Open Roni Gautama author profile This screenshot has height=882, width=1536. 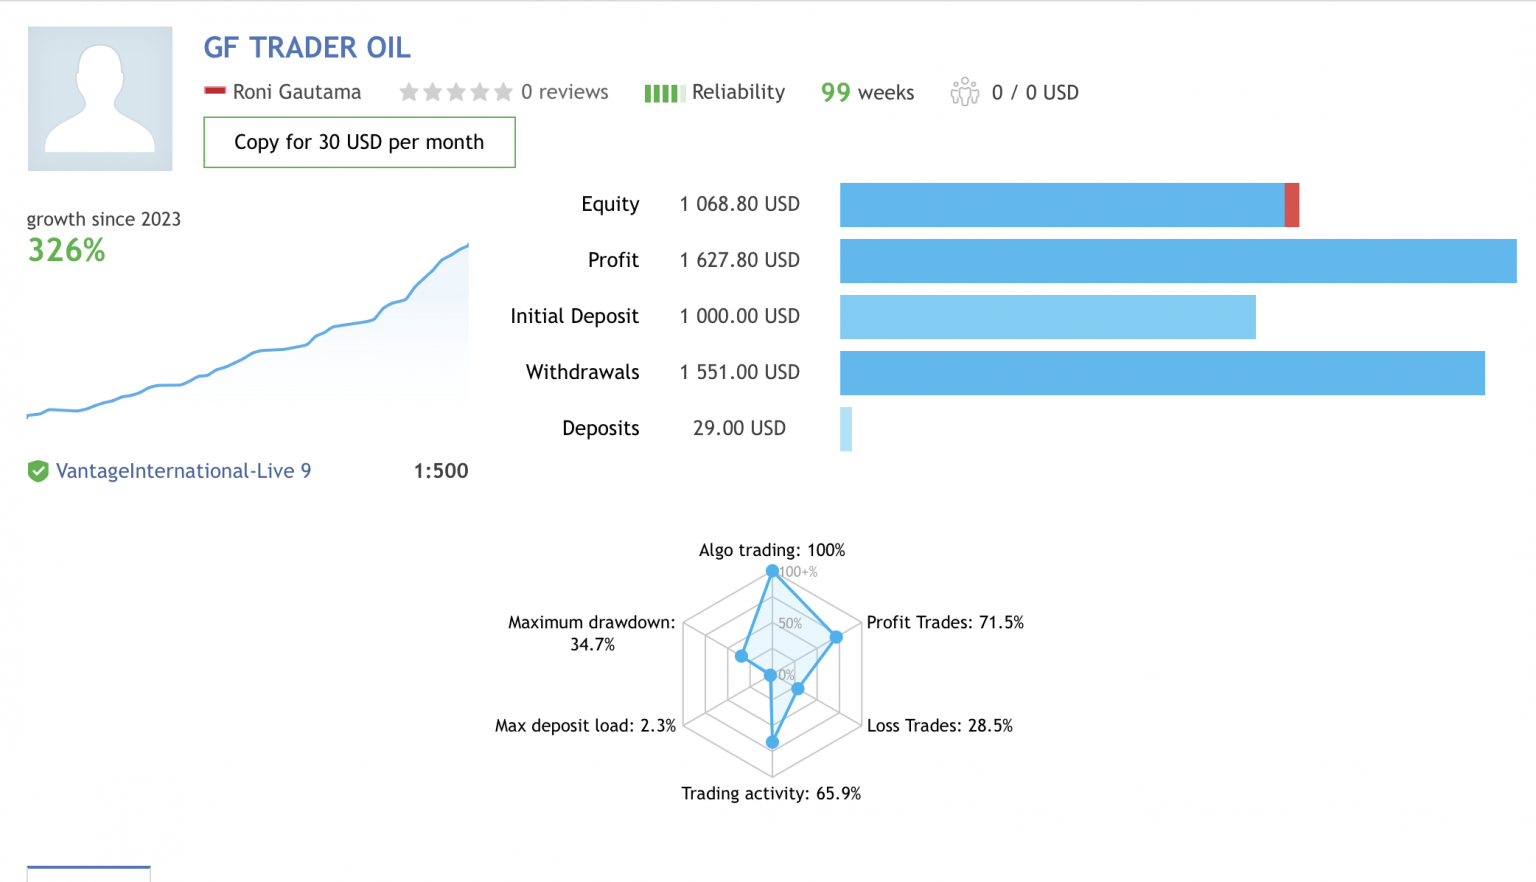click(296, 92)
